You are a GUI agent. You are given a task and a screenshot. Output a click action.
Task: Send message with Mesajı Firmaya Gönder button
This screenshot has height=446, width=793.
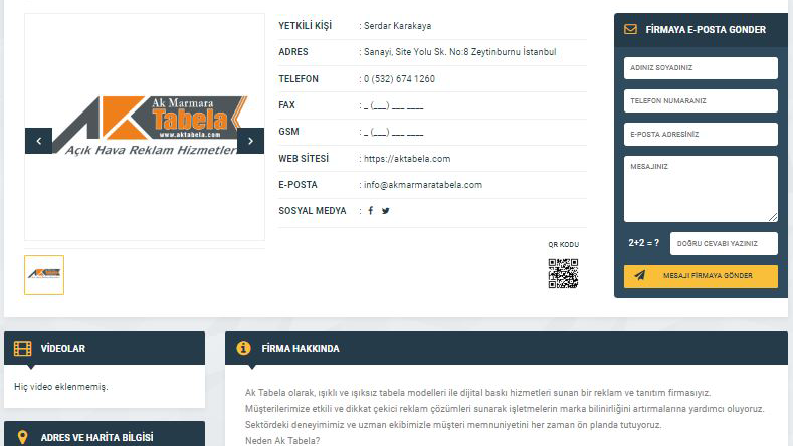pos(700,276)
